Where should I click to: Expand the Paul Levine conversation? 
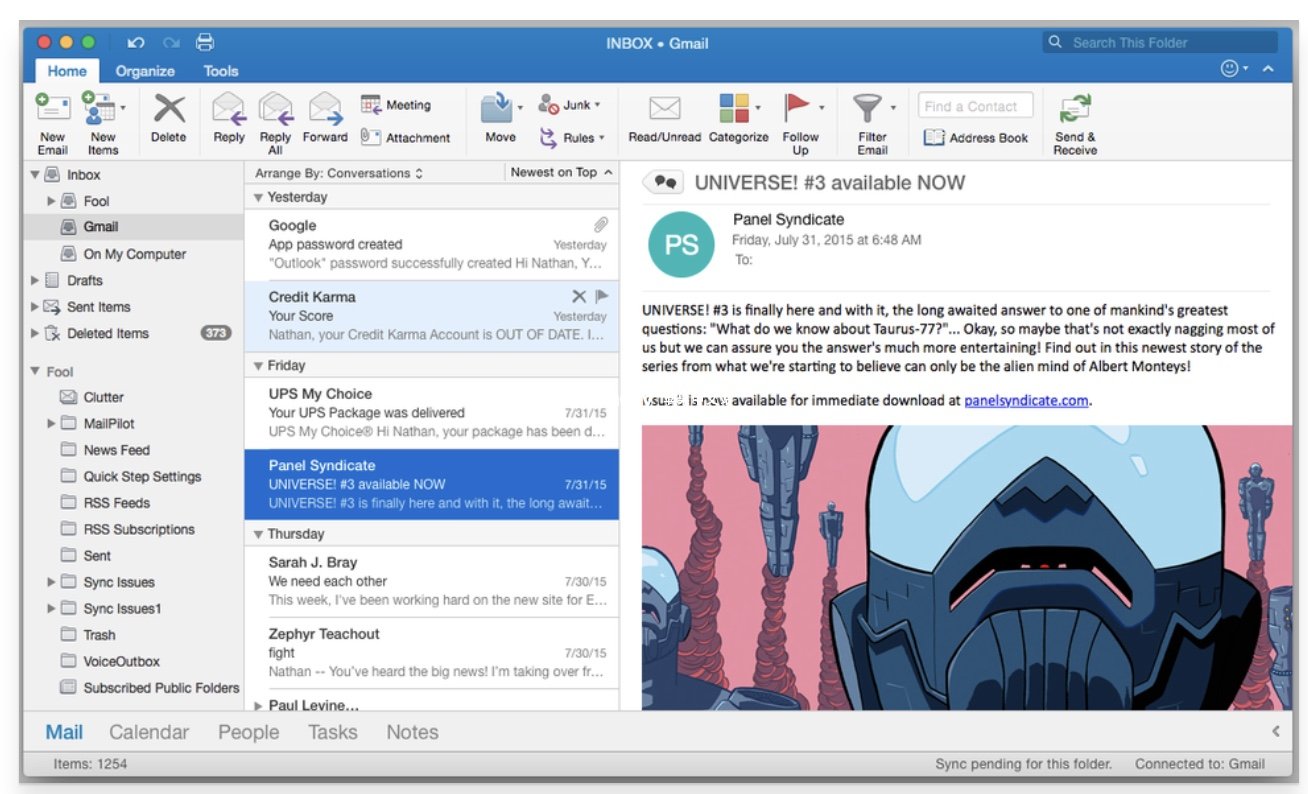[x=258, y=705]
